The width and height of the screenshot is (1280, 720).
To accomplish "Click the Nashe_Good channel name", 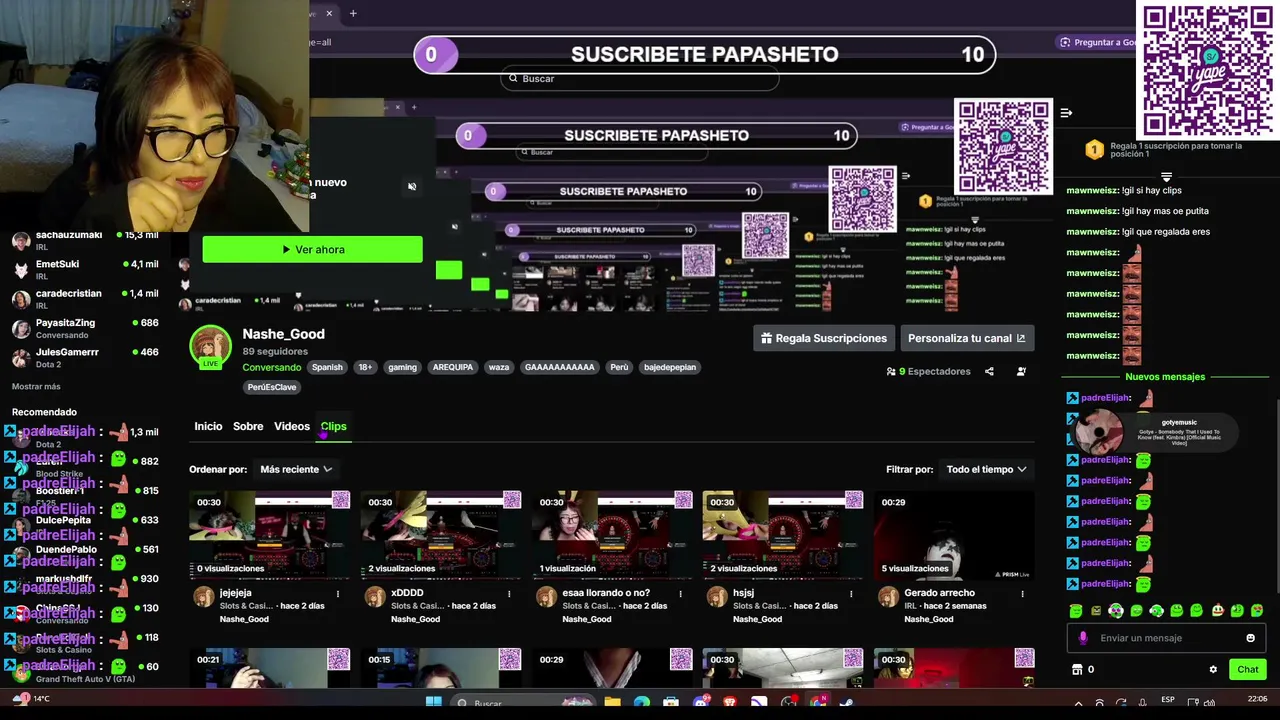I will point(283,334).
